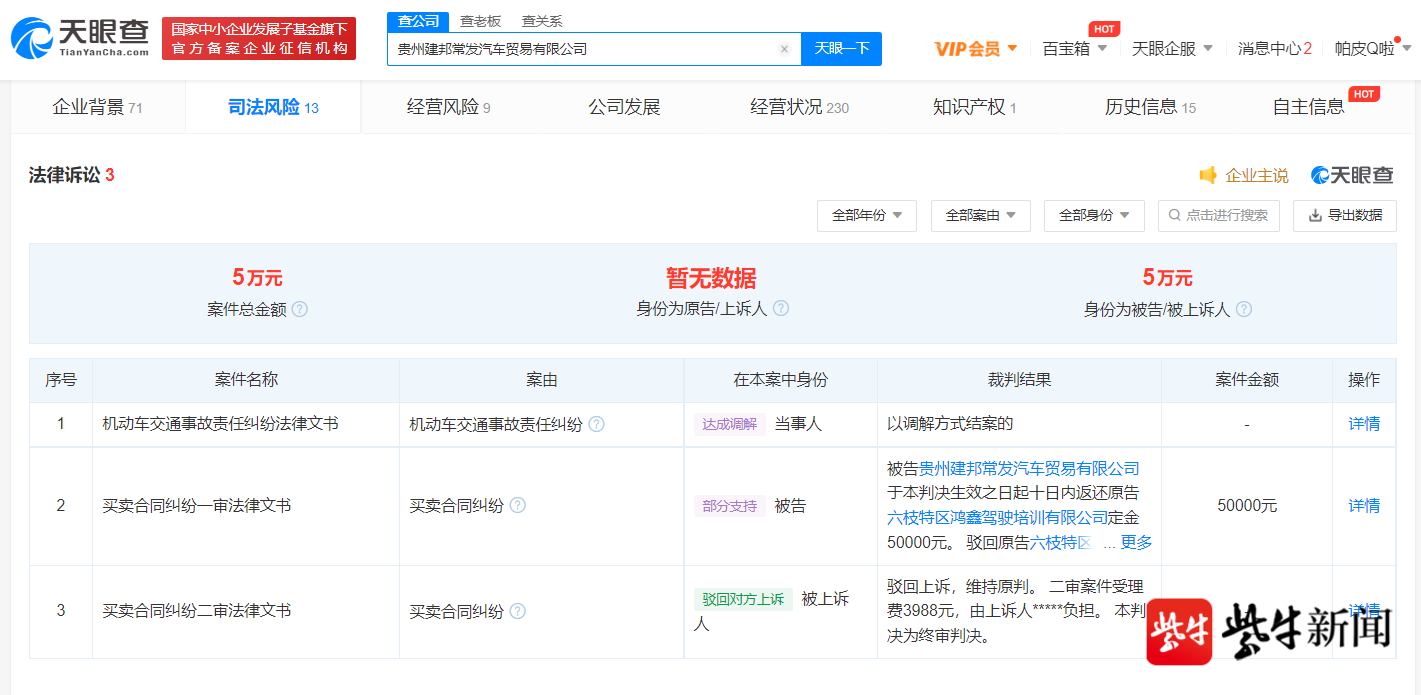The height and width of the screenshot is (695, 1421).
Task: Click help icon next to 机动车交通事故责任纠纷
Action: [596, 424]
